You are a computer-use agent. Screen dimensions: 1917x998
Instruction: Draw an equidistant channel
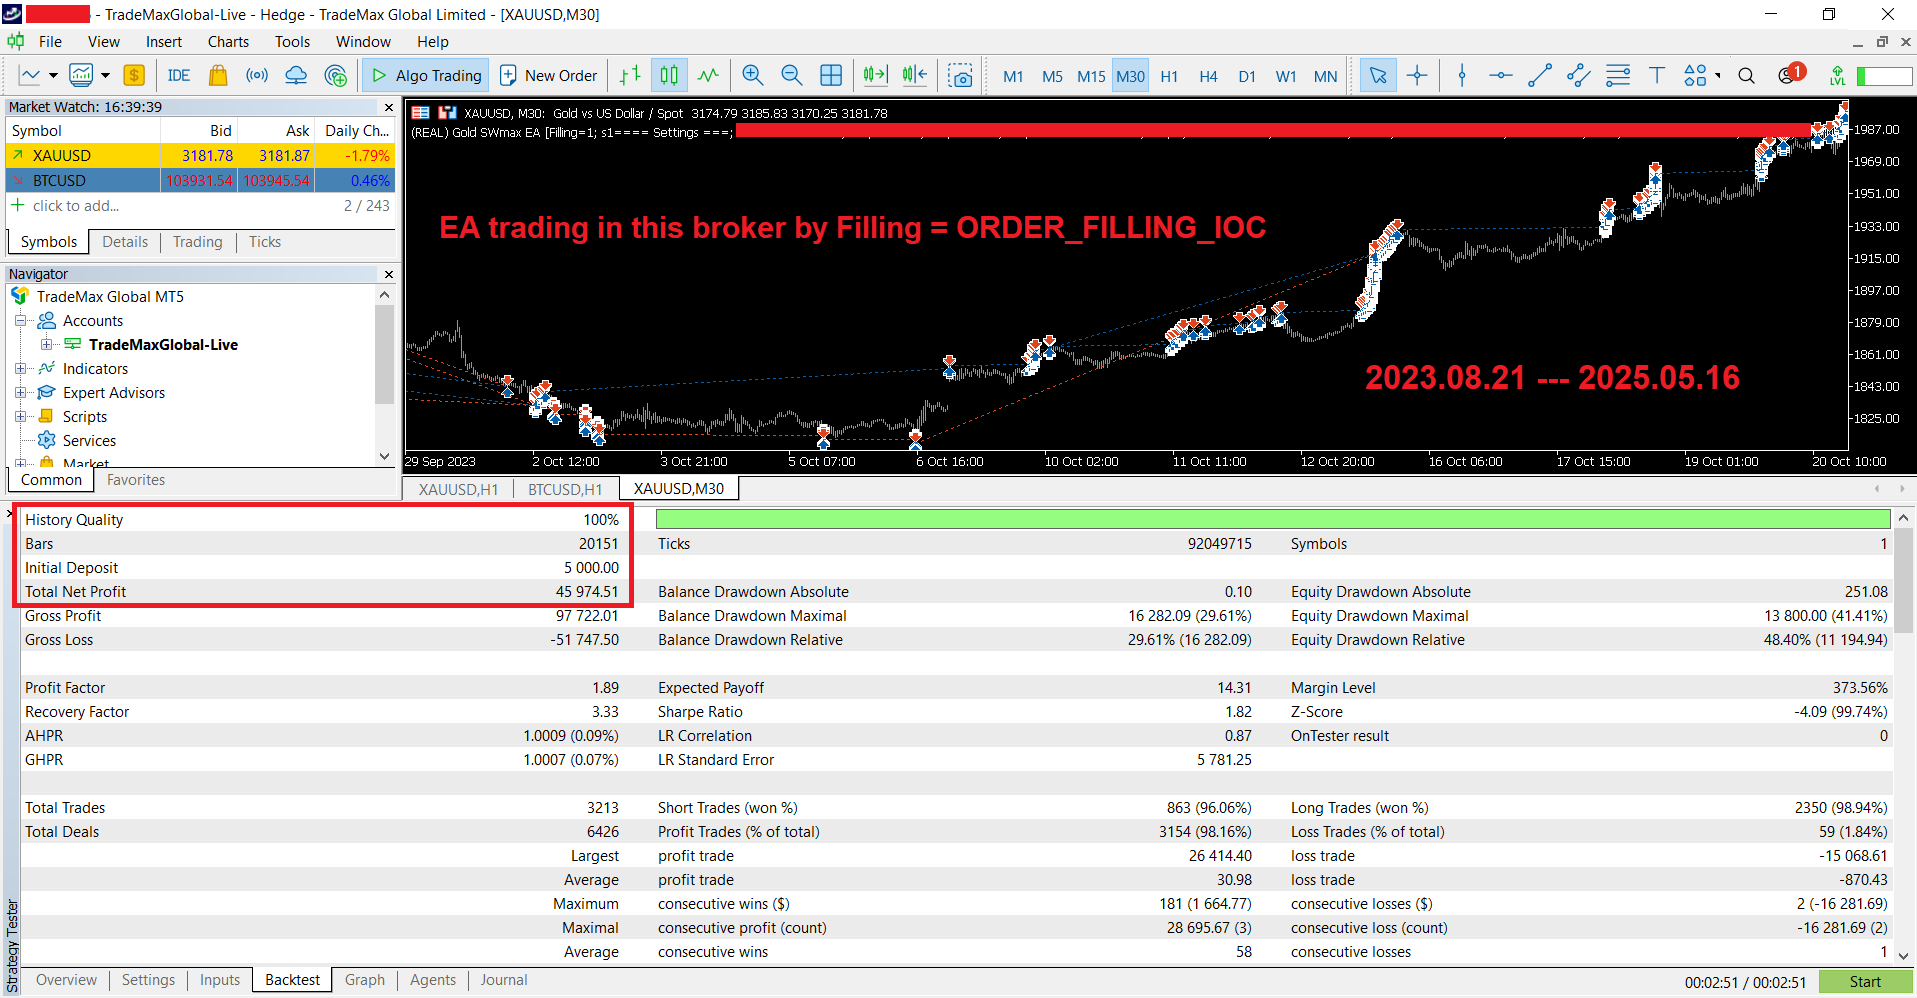click(x=1579, y=75)
